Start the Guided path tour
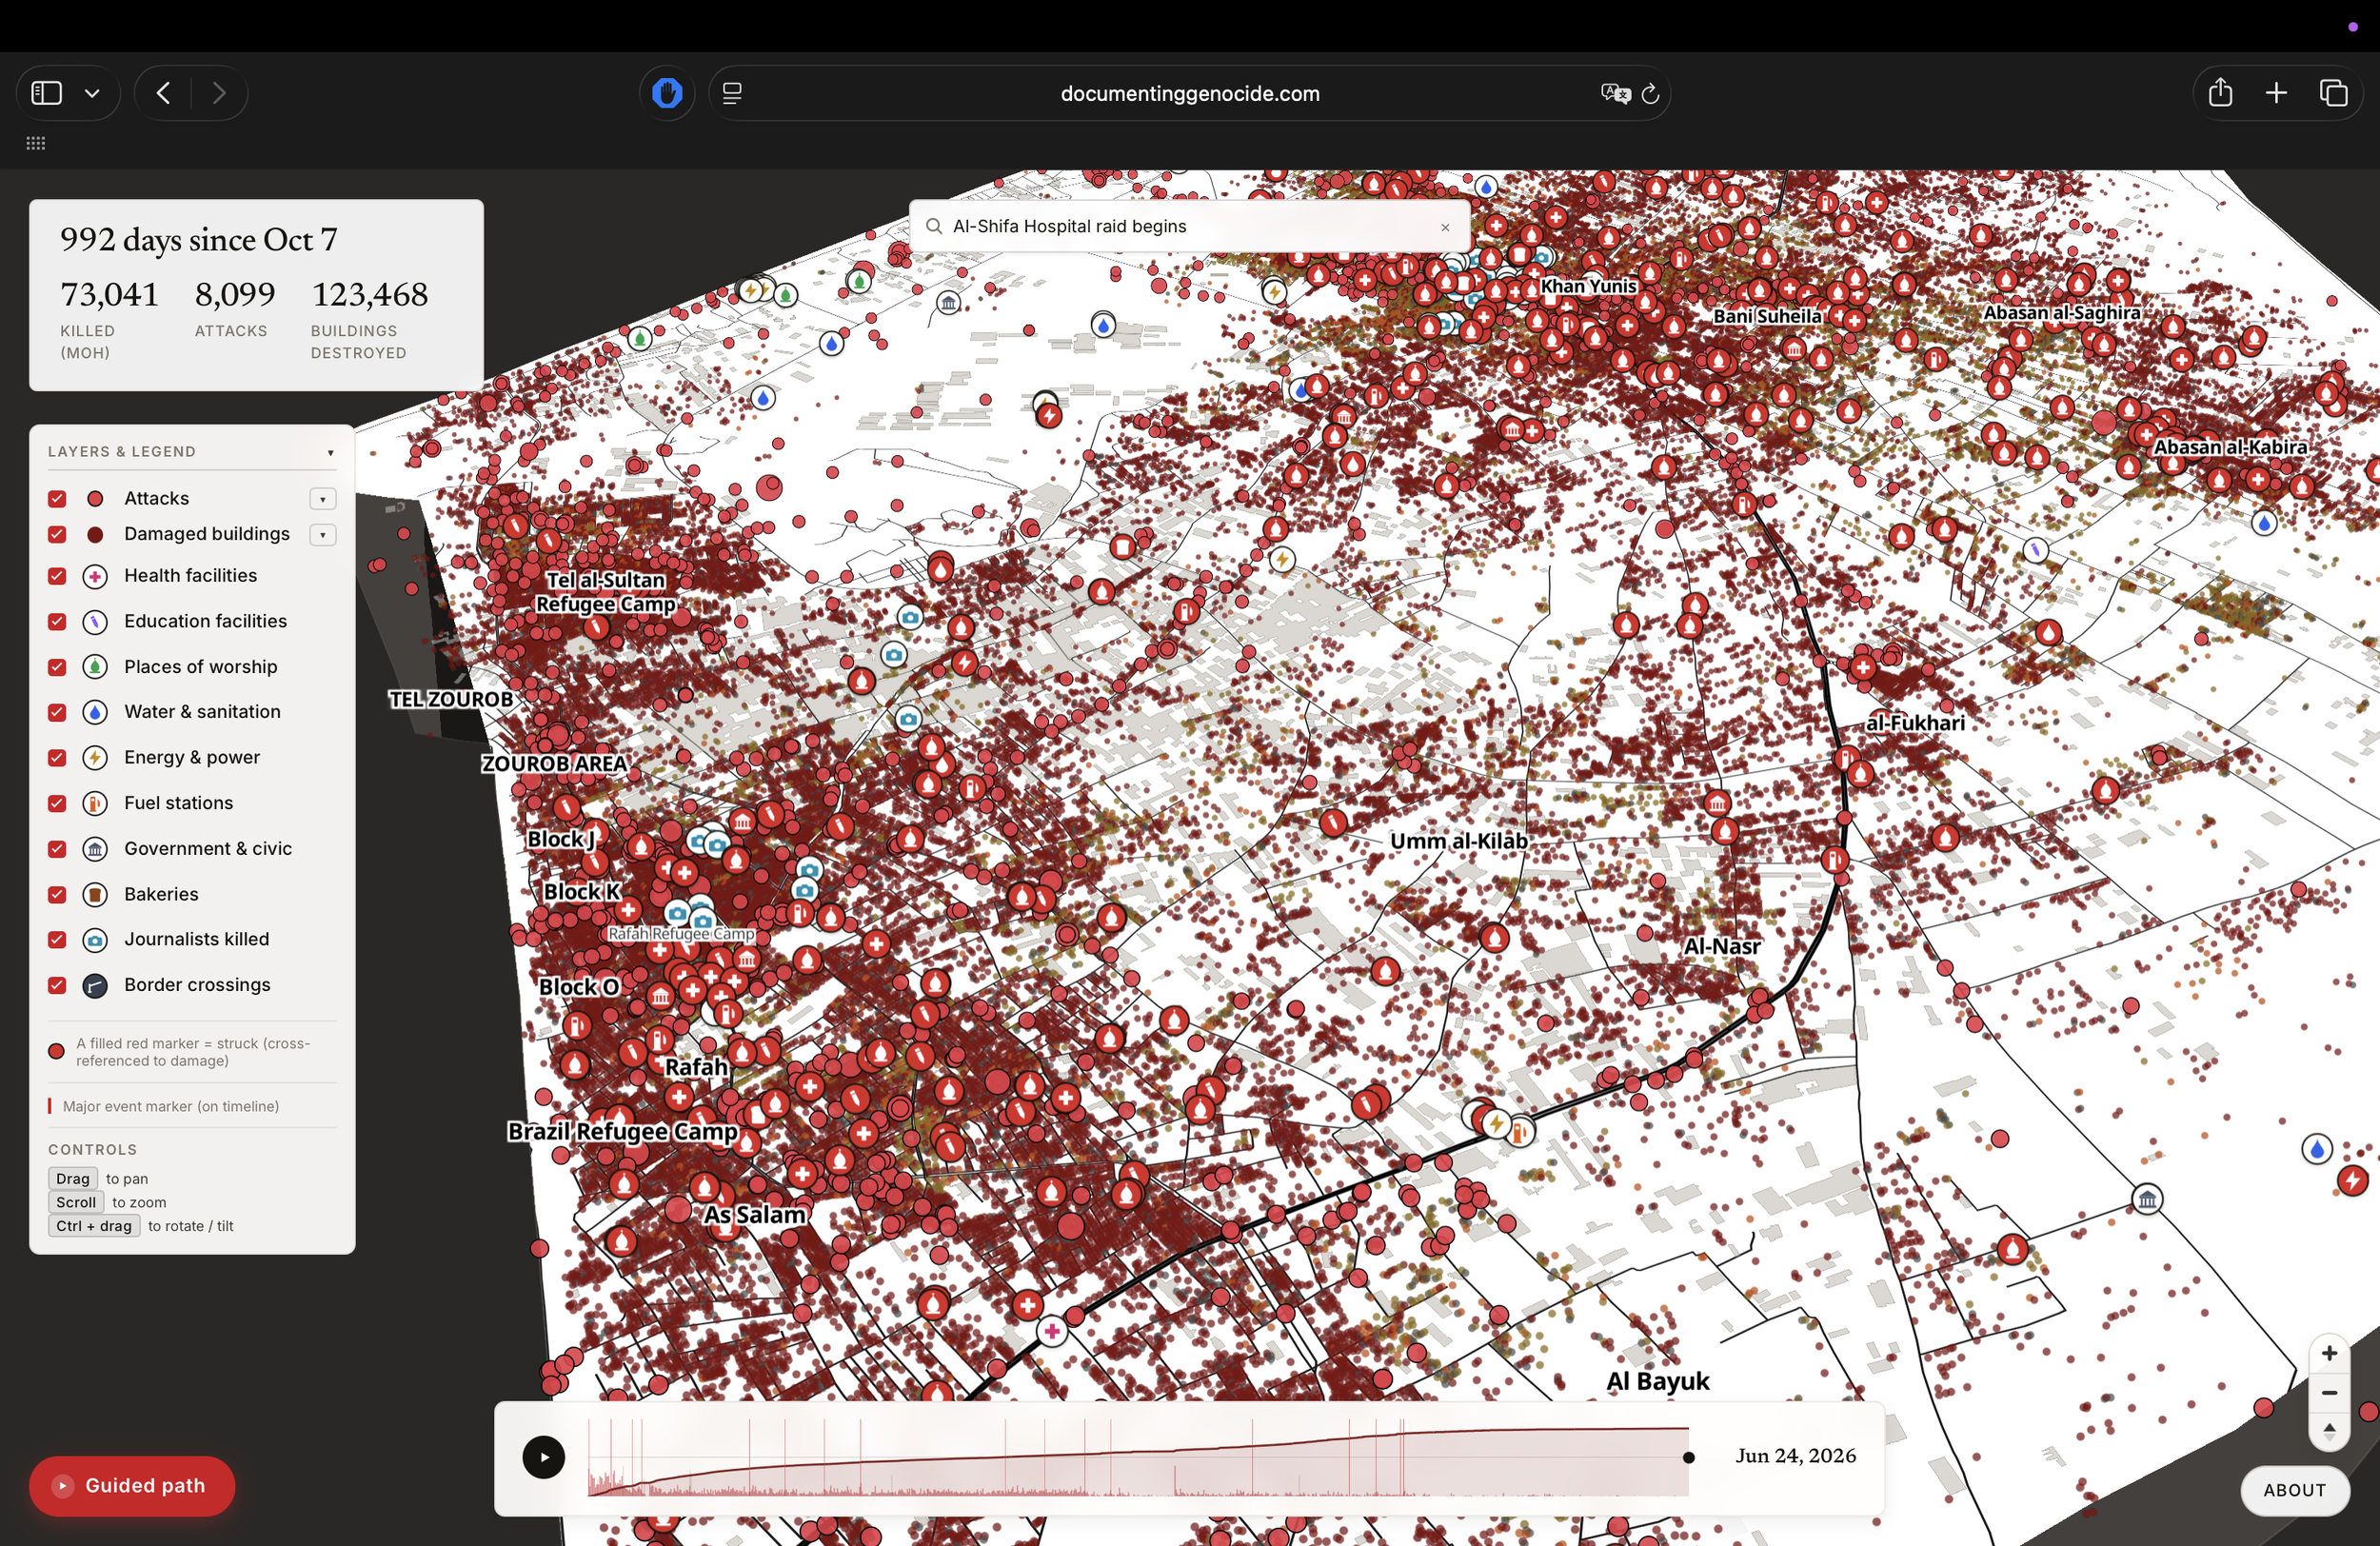Screen dimensions: 2380x1546 [132, 1486]
